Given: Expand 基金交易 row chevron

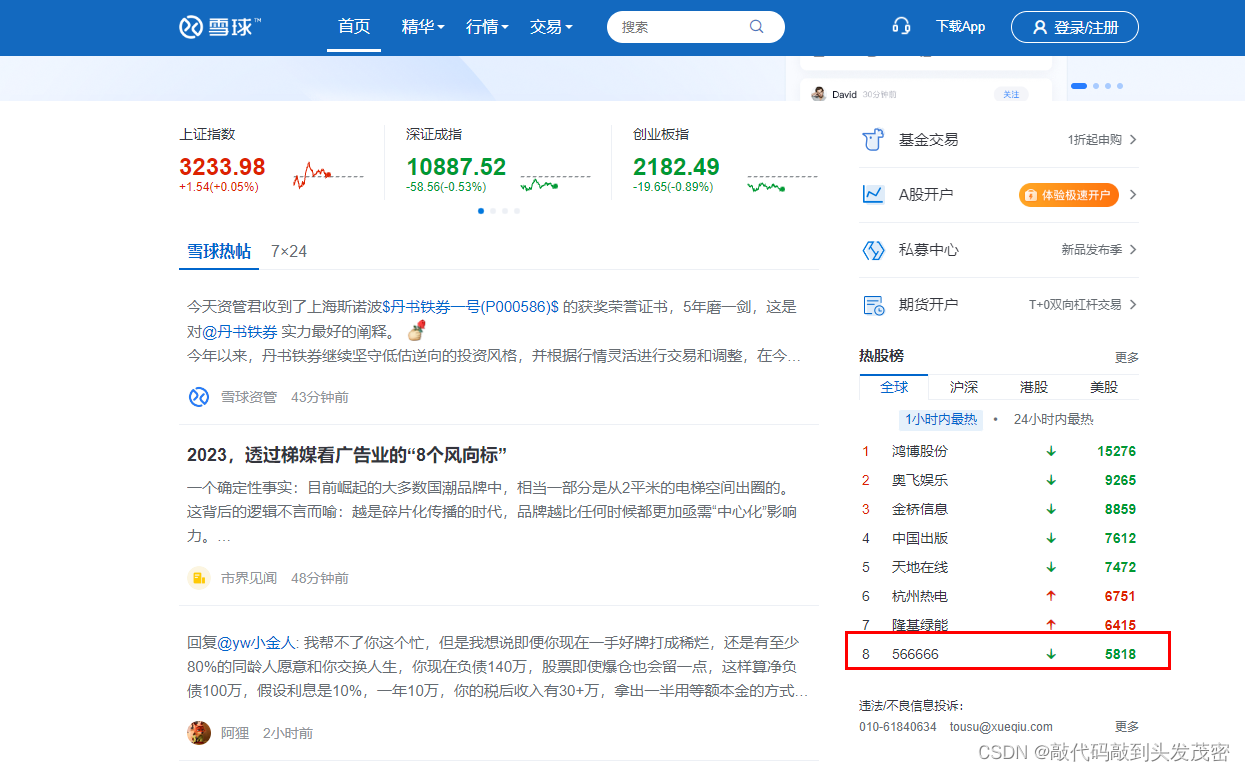Looking at the screenshot, I should (1133, 140).
